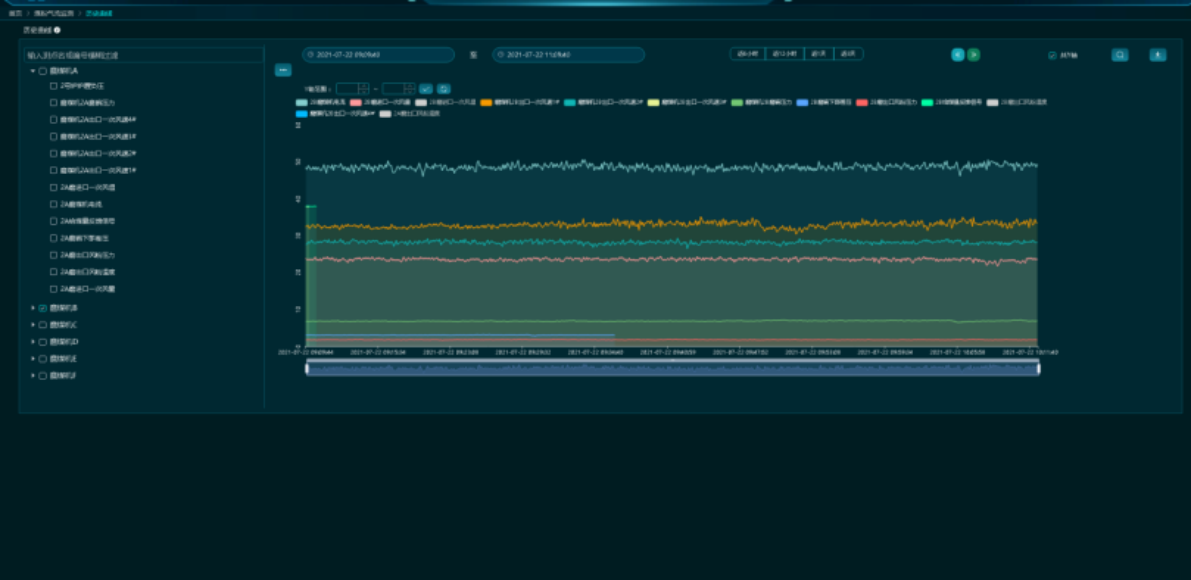
Task: Click the info icon beside panel title
Action: pyautogui.click(x=57, y=30)
